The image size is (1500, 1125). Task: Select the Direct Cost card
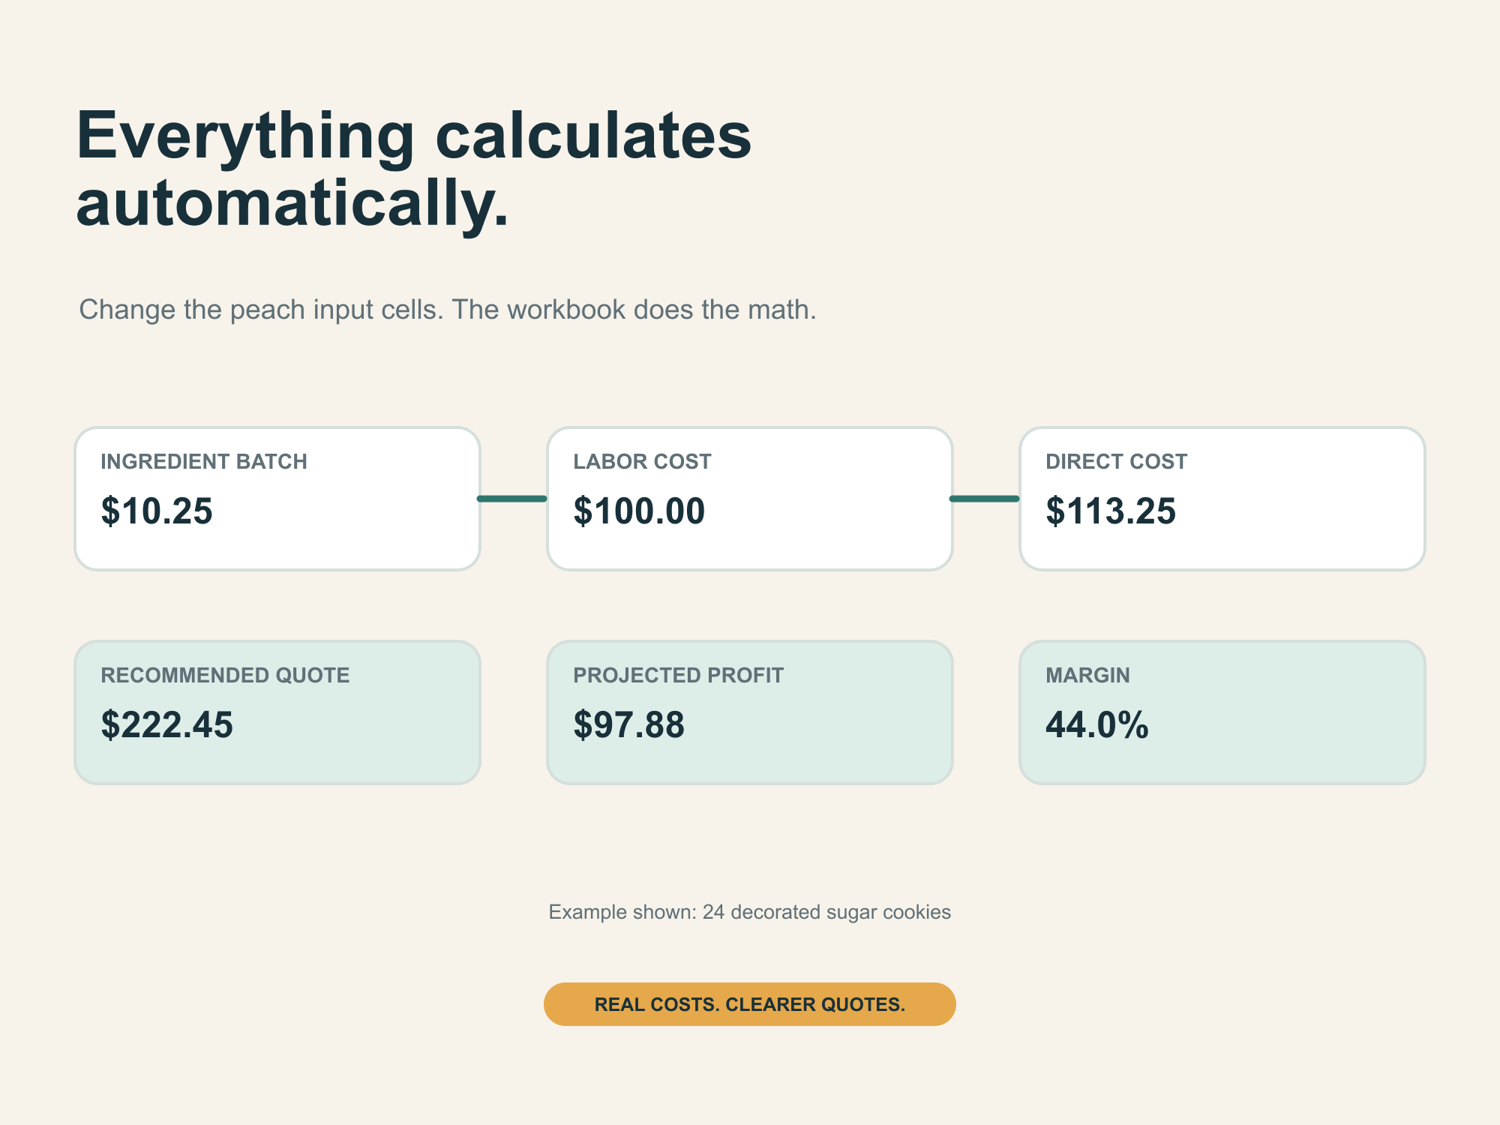tap(1222, 499)
